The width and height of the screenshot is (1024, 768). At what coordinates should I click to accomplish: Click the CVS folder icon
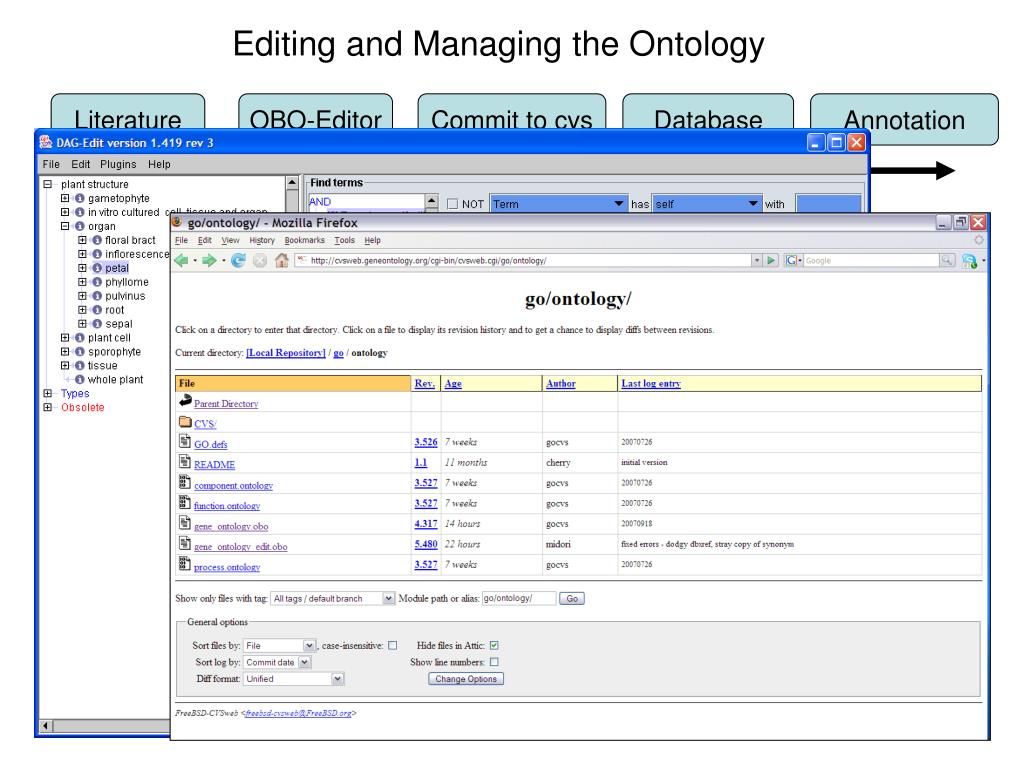tap(185, 422)
